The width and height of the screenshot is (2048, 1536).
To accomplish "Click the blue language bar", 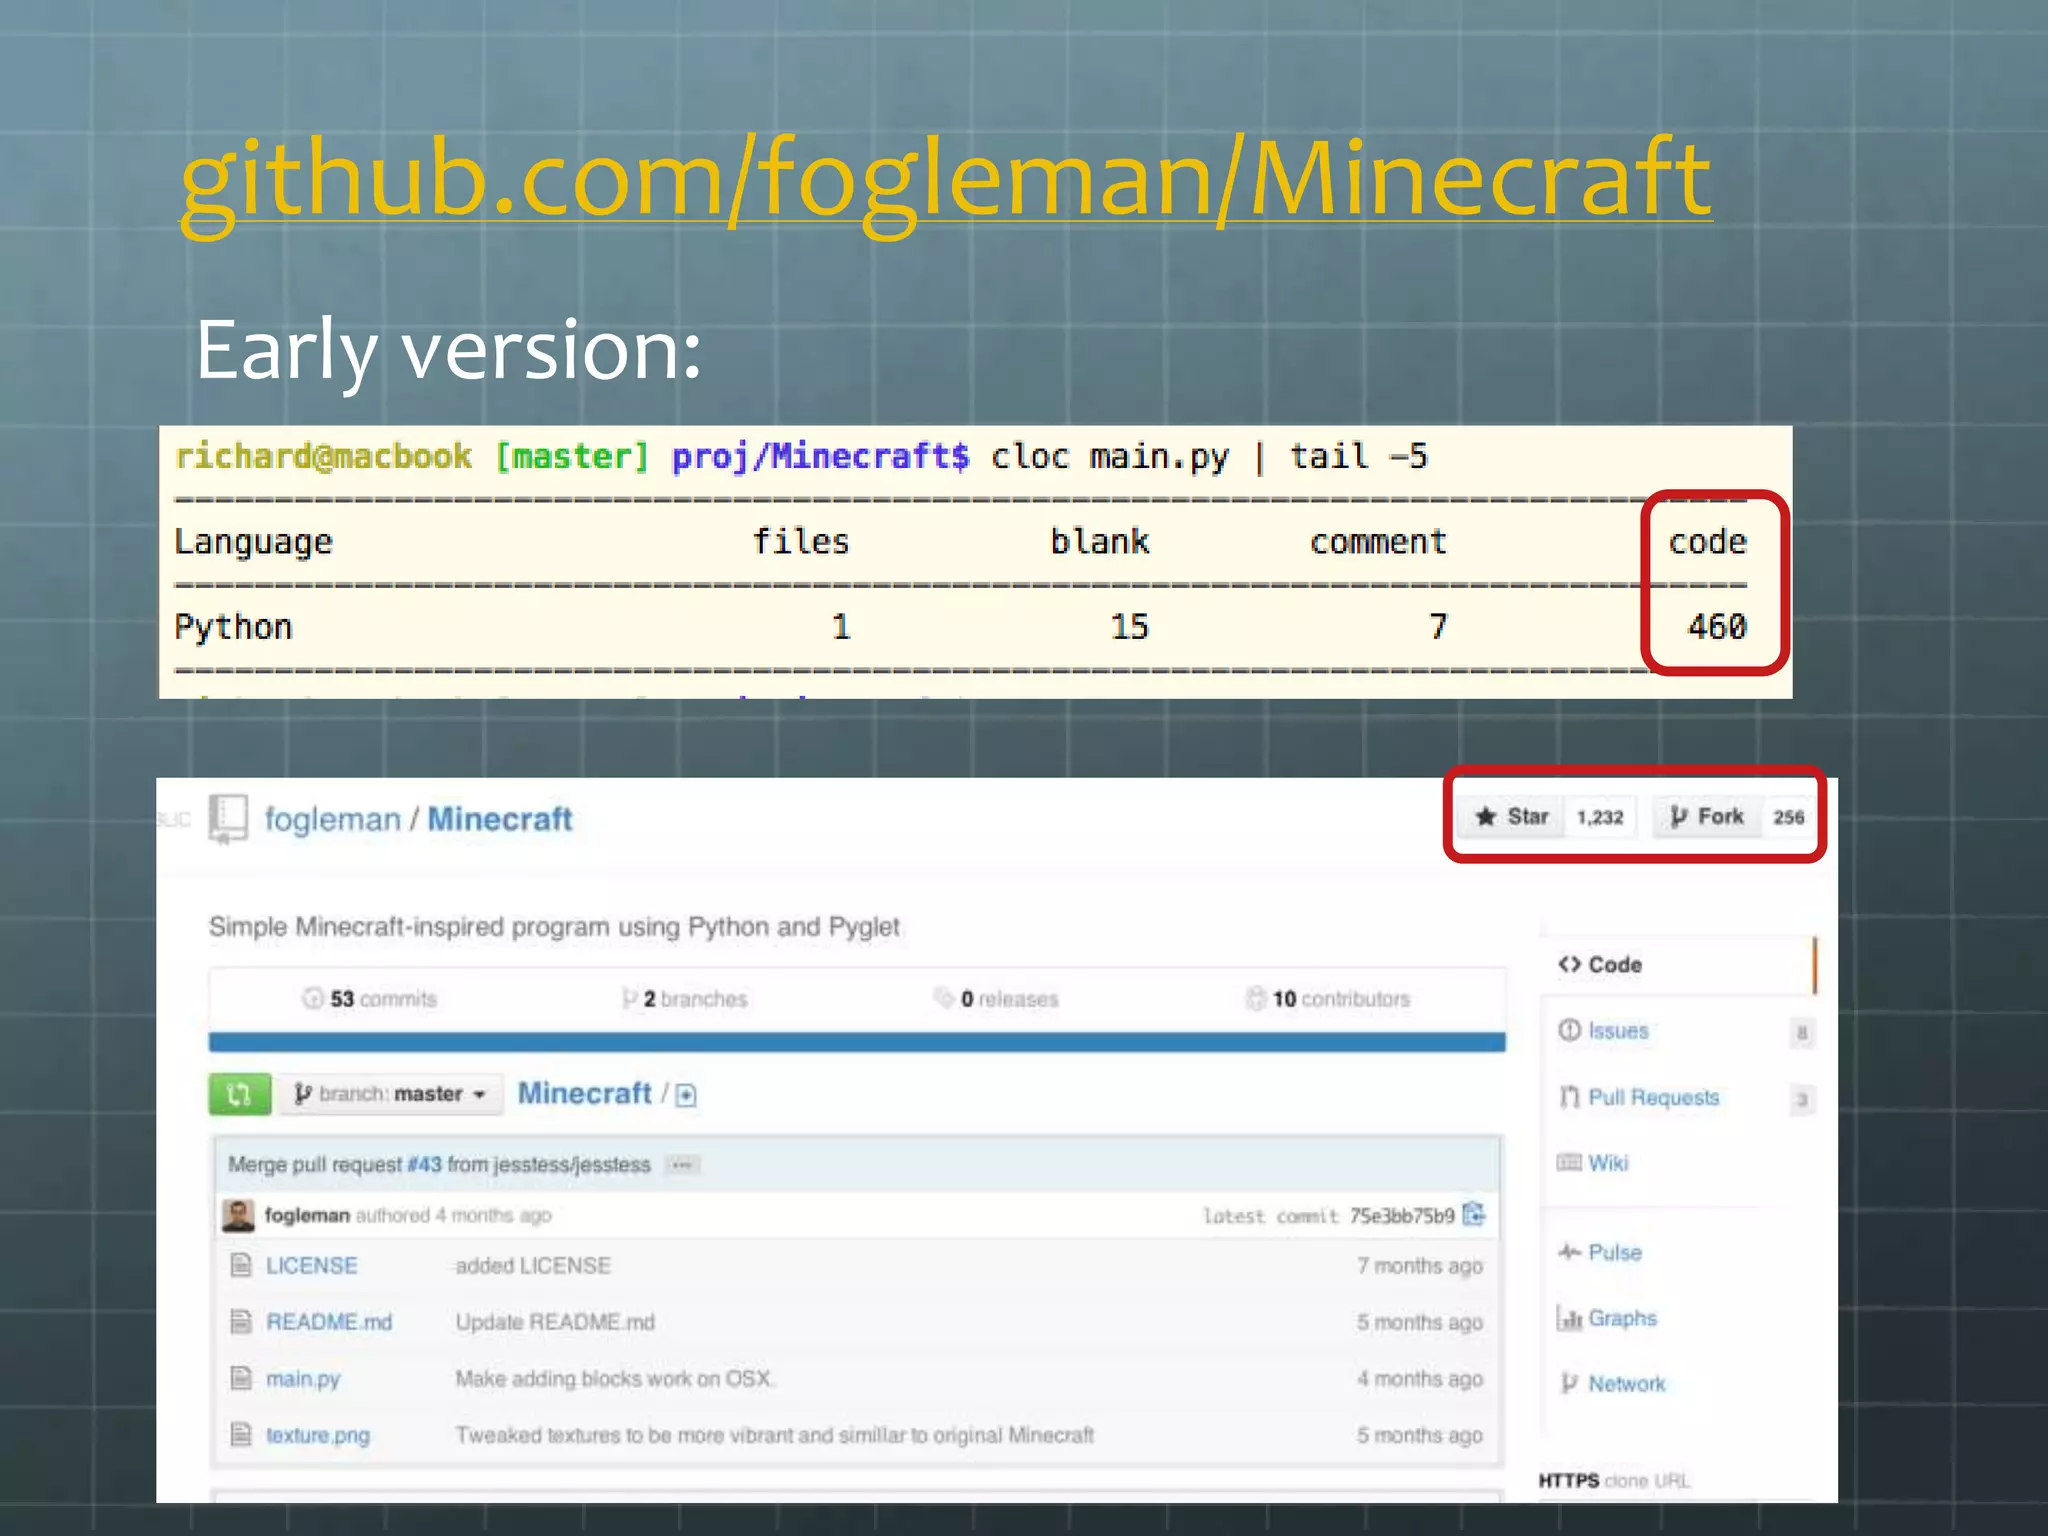I will tap(857, 1042).
